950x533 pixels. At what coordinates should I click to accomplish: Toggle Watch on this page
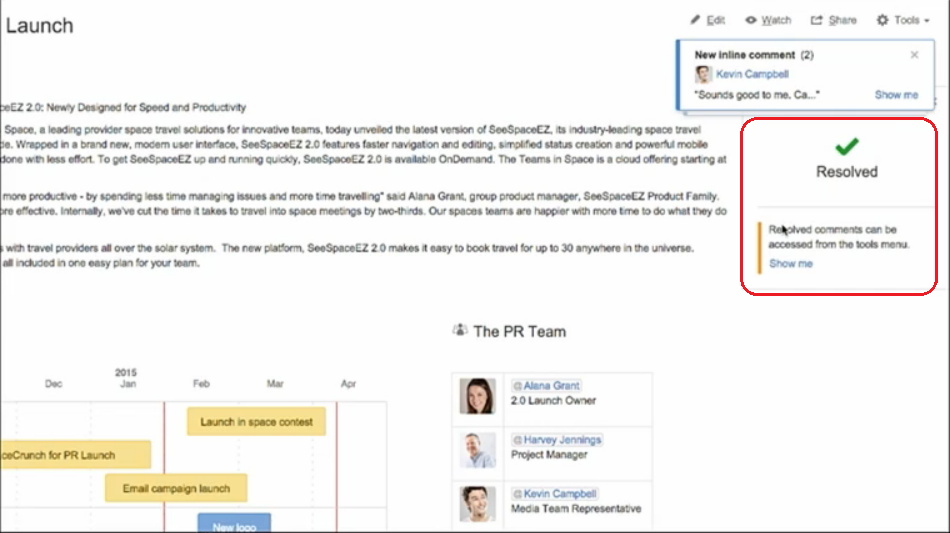coord(776,20)
